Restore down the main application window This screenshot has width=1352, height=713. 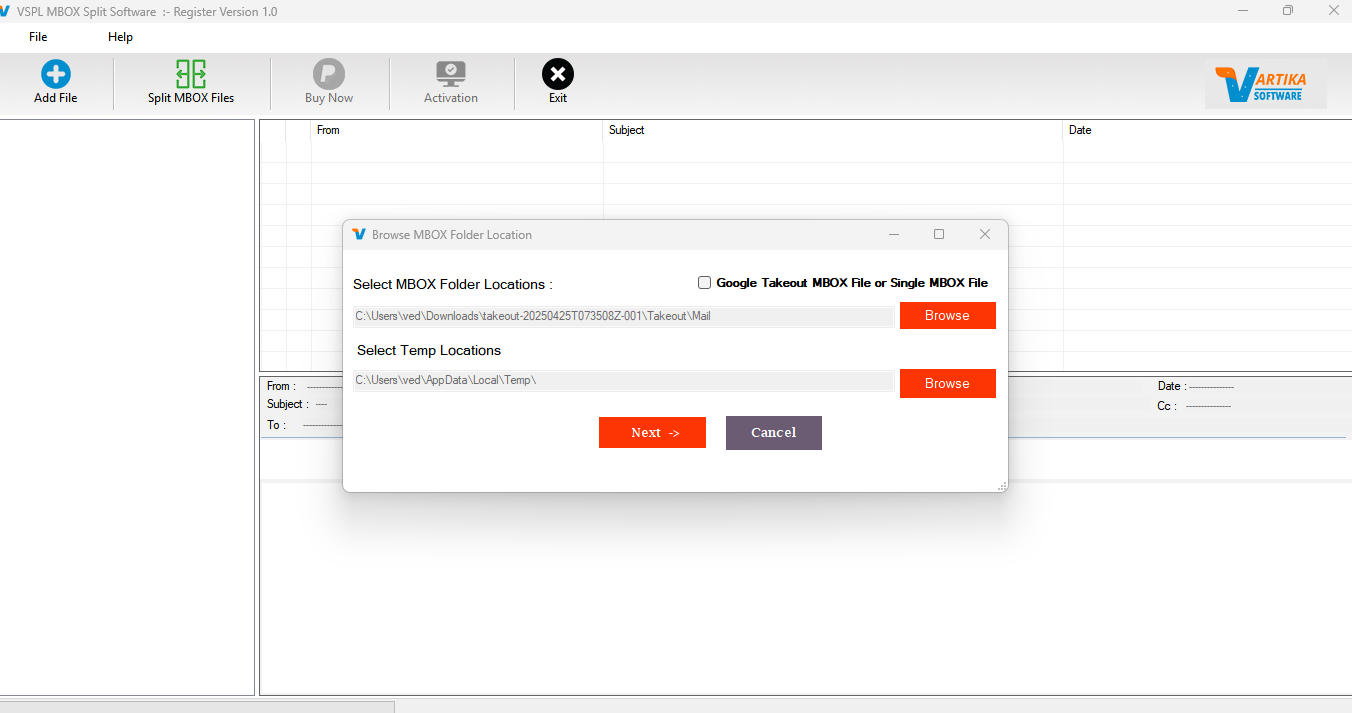[1288, 11]
